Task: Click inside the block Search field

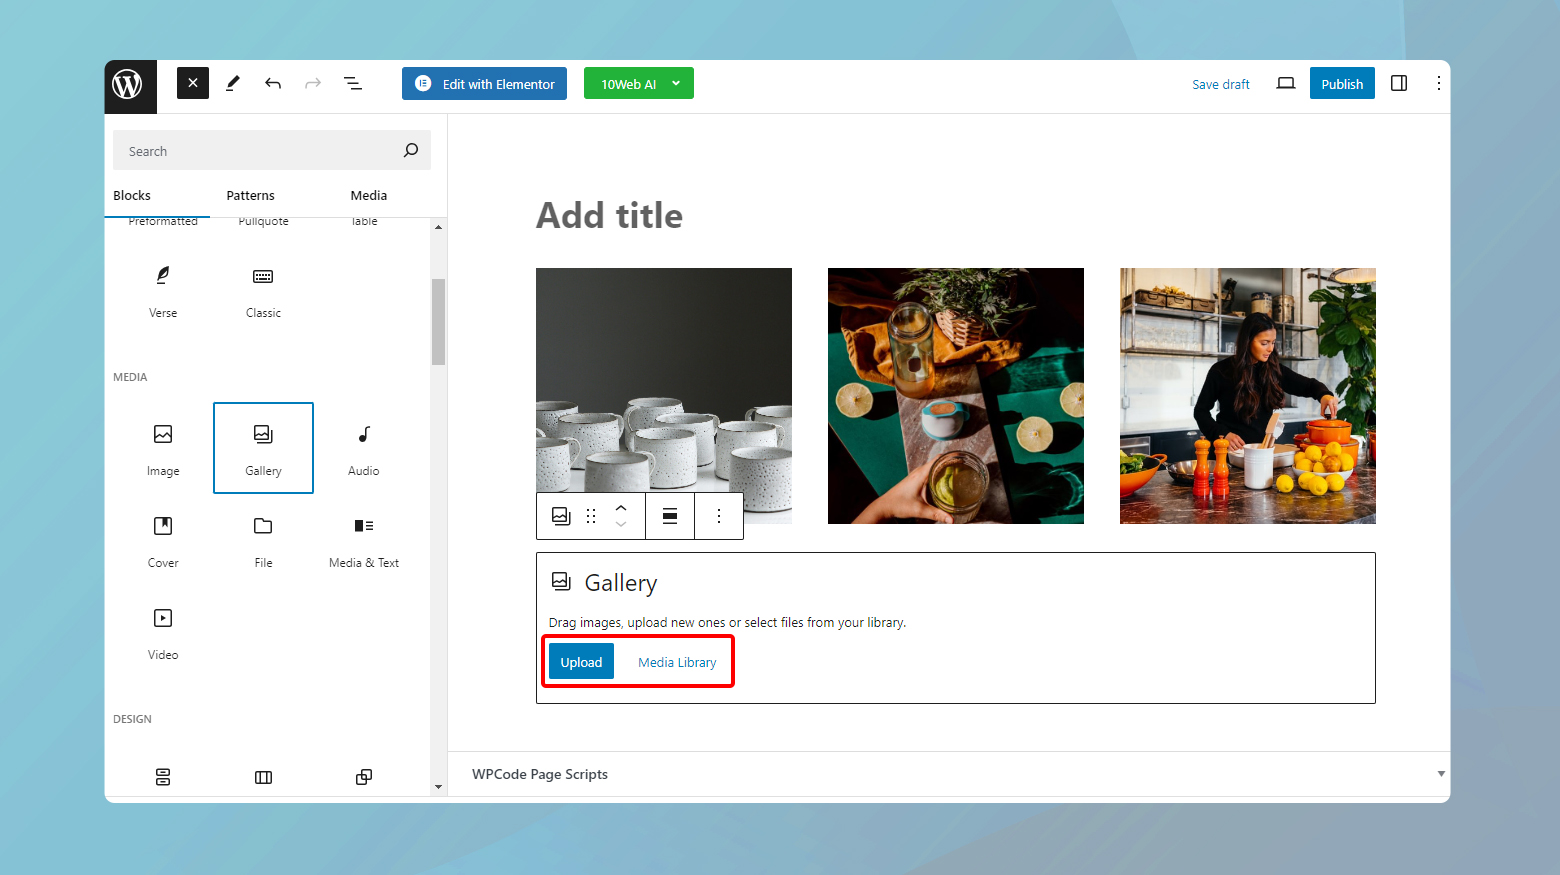Action: click(x=260, y=150)
